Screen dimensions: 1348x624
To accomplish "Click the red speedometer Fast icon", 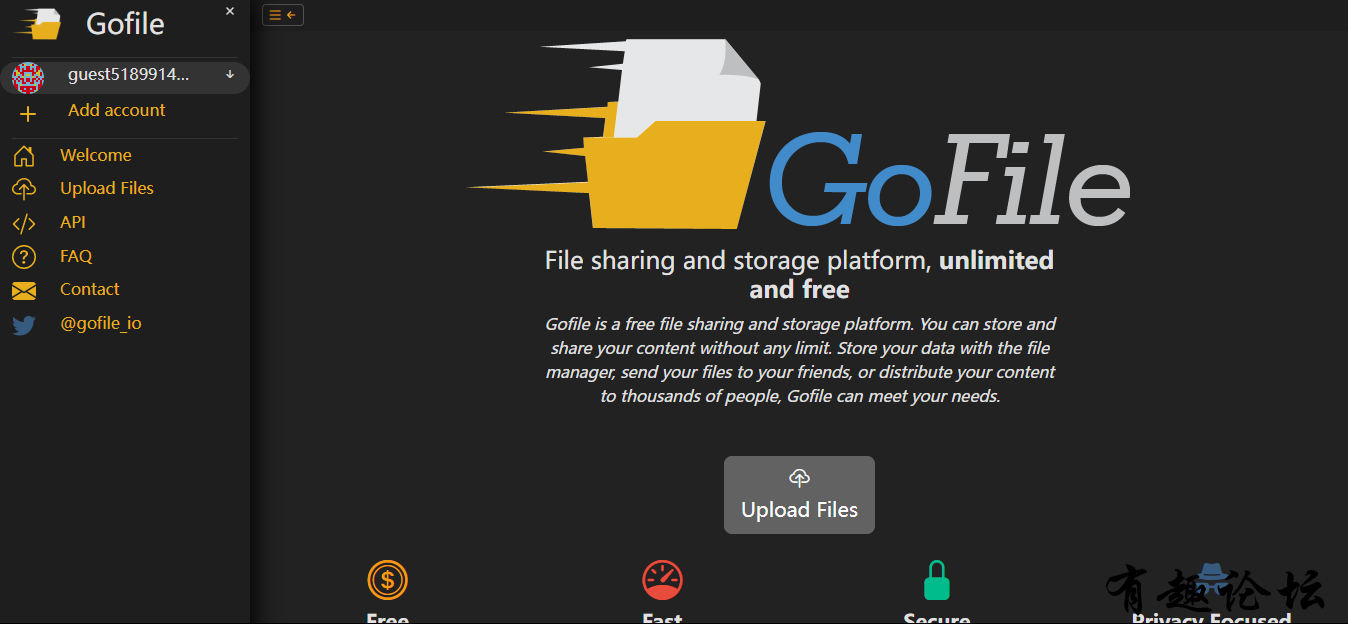I will 662,580.
